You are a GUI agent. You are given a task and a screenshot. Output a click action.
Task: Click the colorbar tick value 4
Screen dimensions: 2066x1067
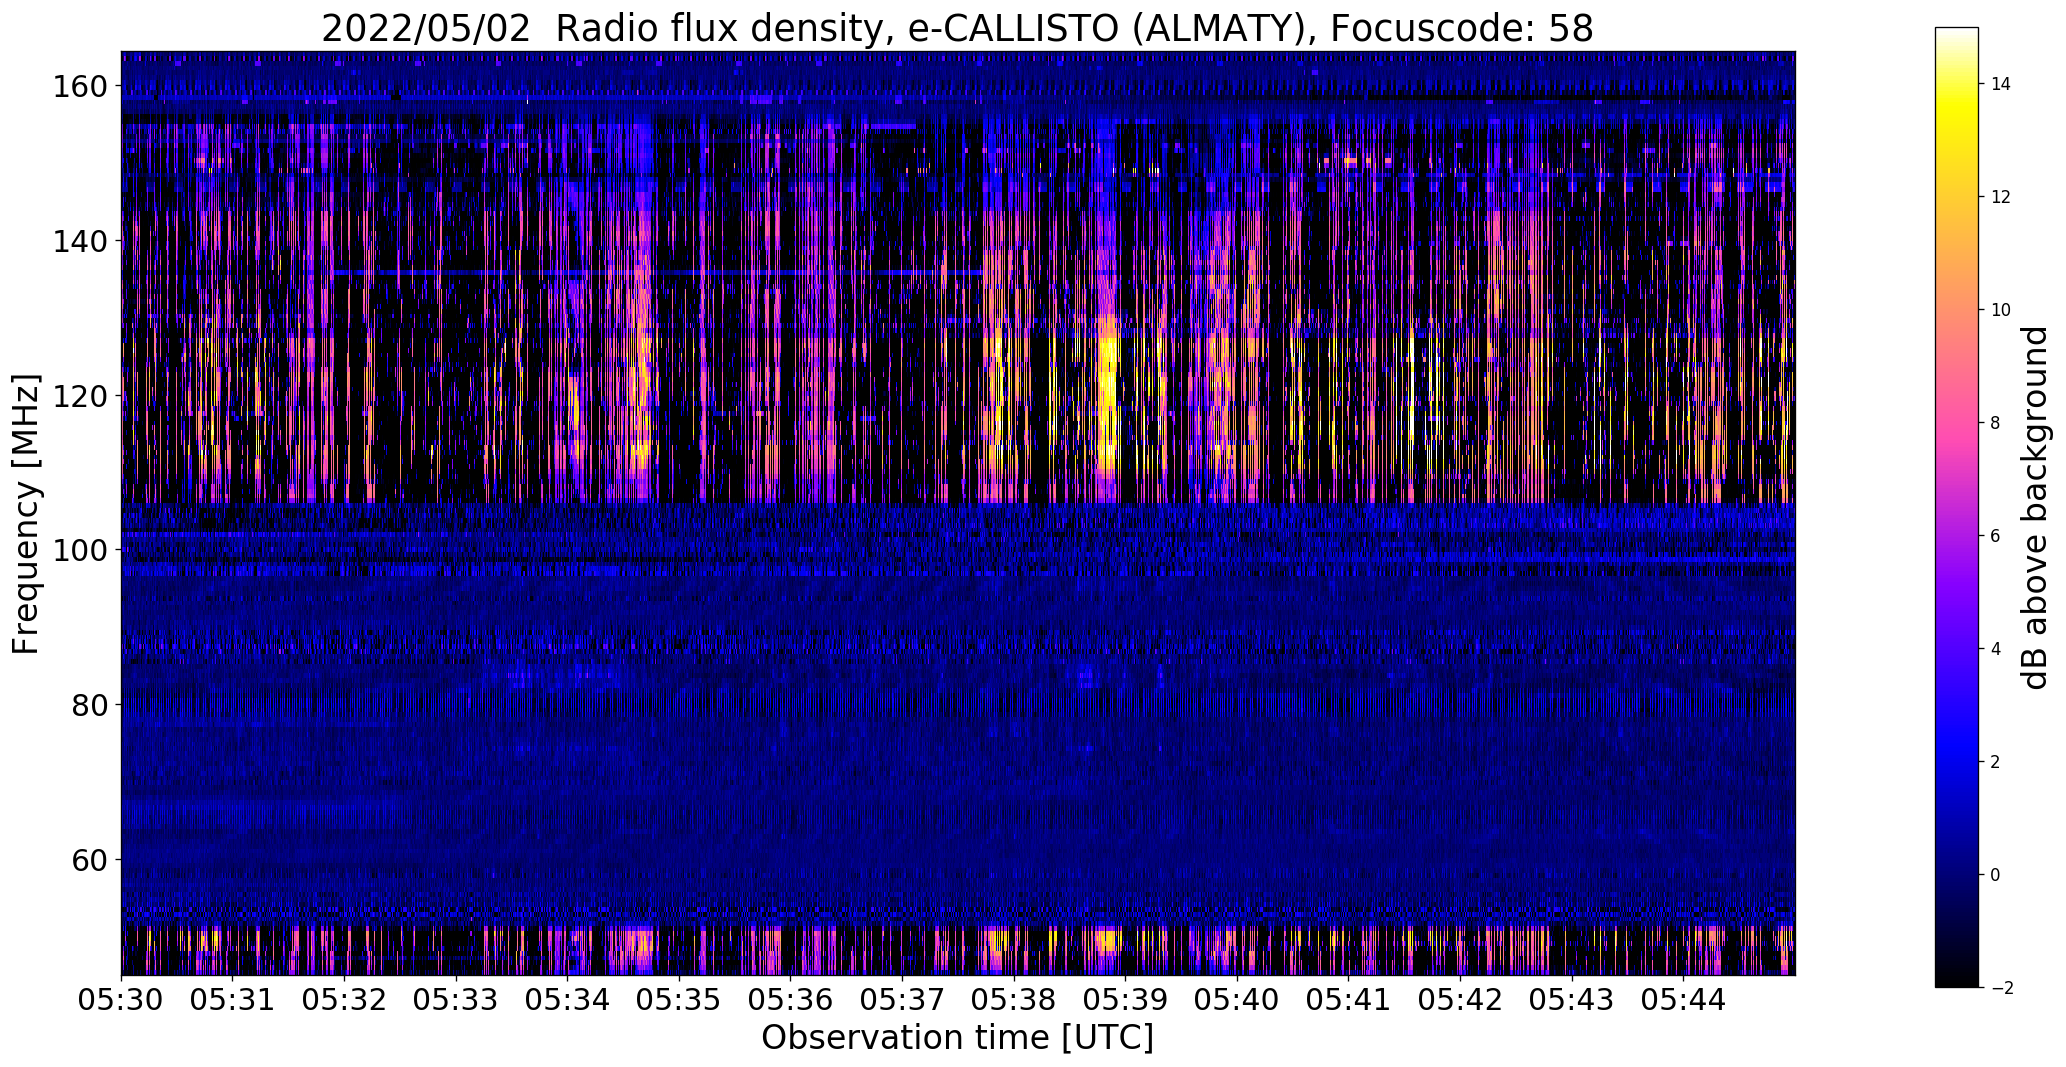[x=1996, y=649]
